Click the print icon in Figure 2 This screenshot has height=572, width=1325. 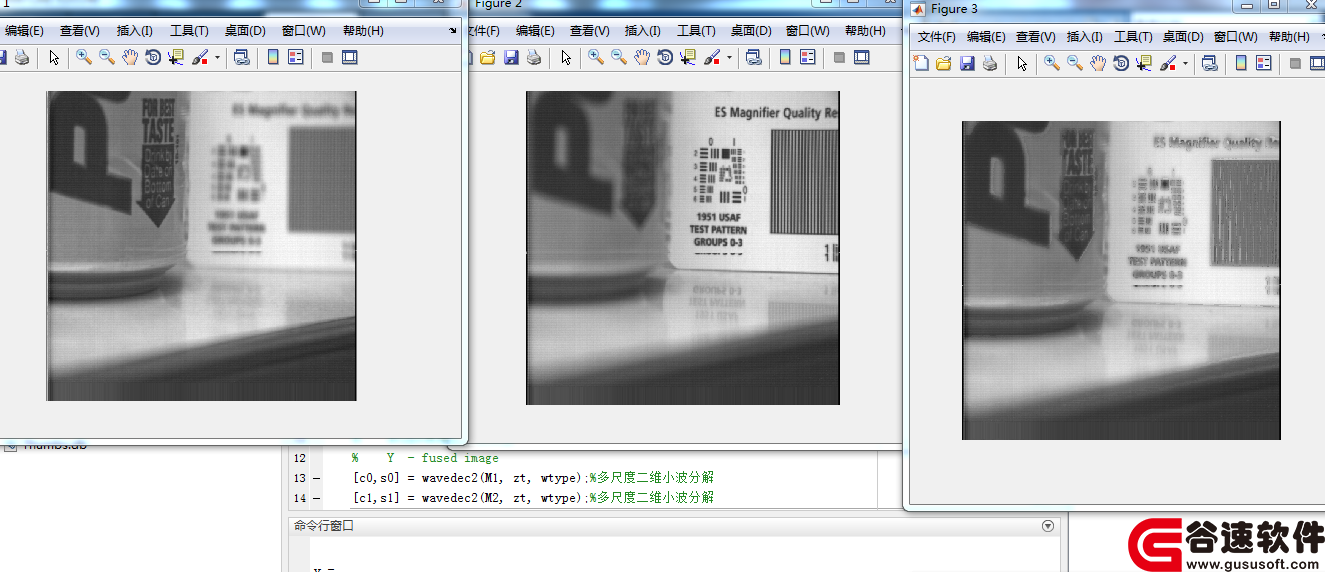pyautogui.click(x=534, y=58)
